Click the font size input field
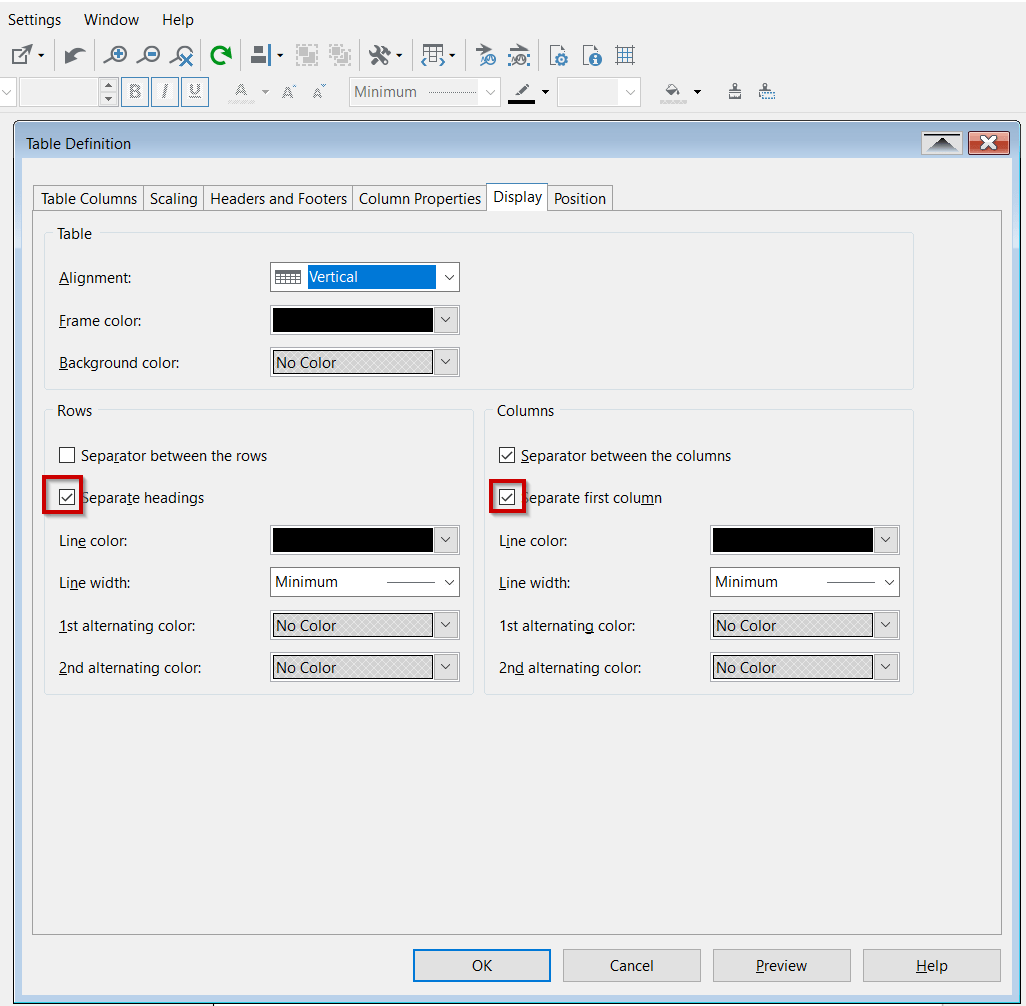This screenshot has height=1006, width=1026. [x=60, y=92]
